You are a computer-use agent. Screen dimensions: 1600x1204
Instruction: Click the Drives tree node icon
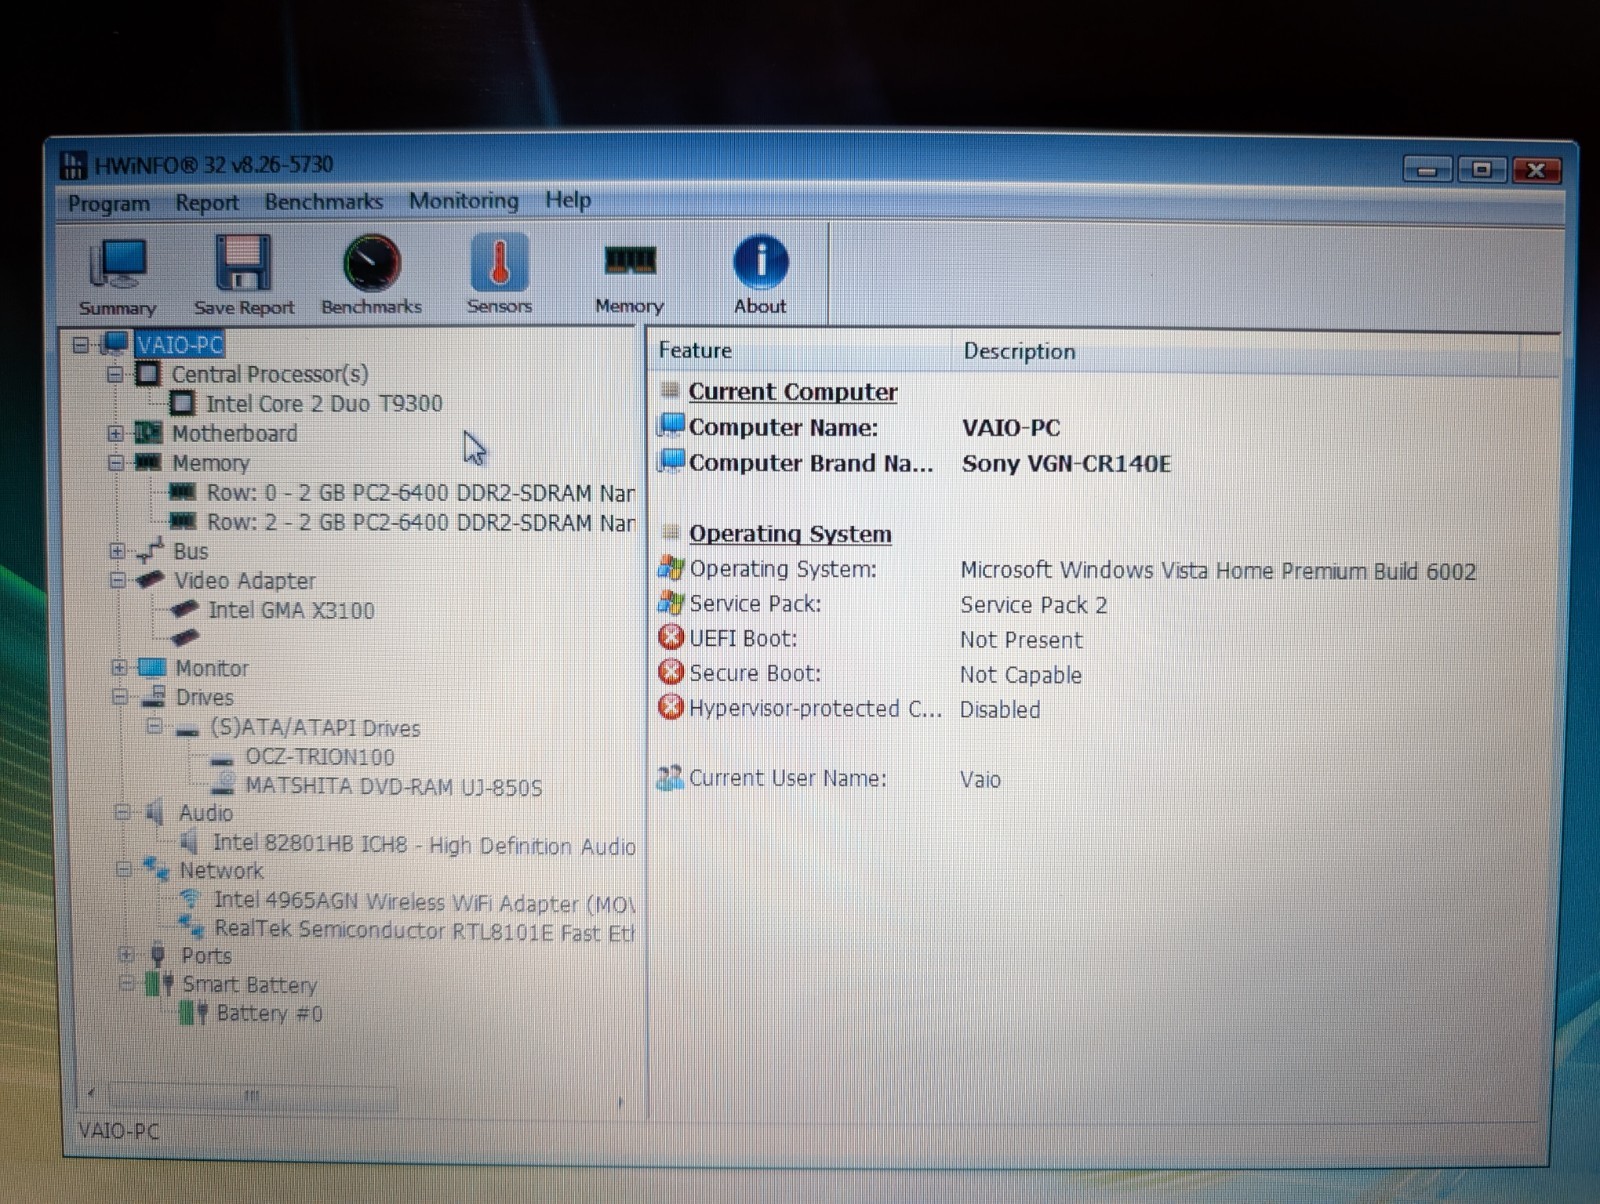click(x=153, y=696)
